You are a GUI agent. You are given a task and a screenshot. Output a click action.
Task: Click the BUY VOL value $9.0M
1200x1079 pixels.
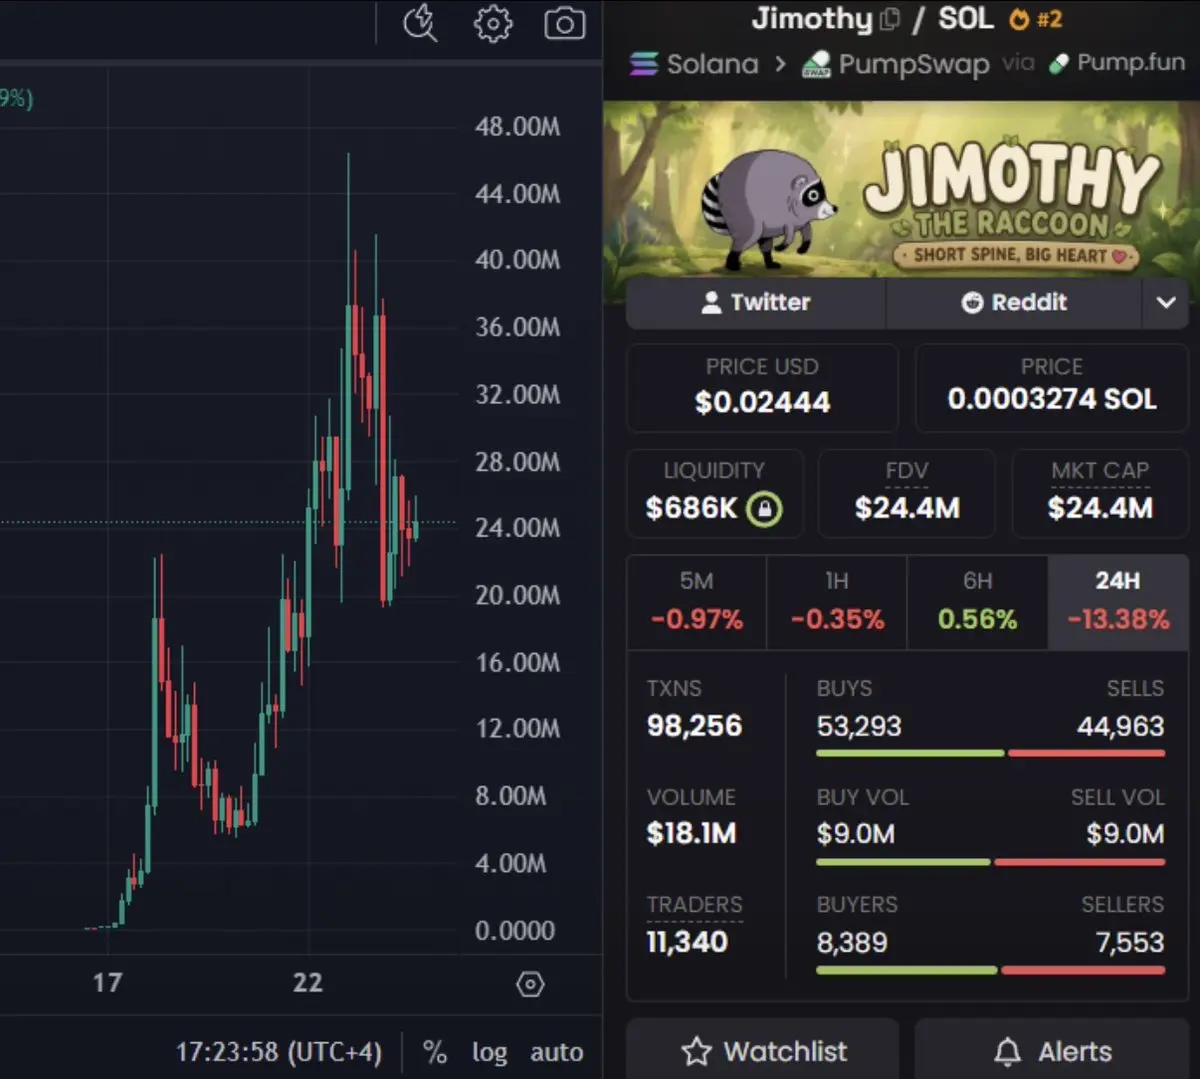[855, 834]
